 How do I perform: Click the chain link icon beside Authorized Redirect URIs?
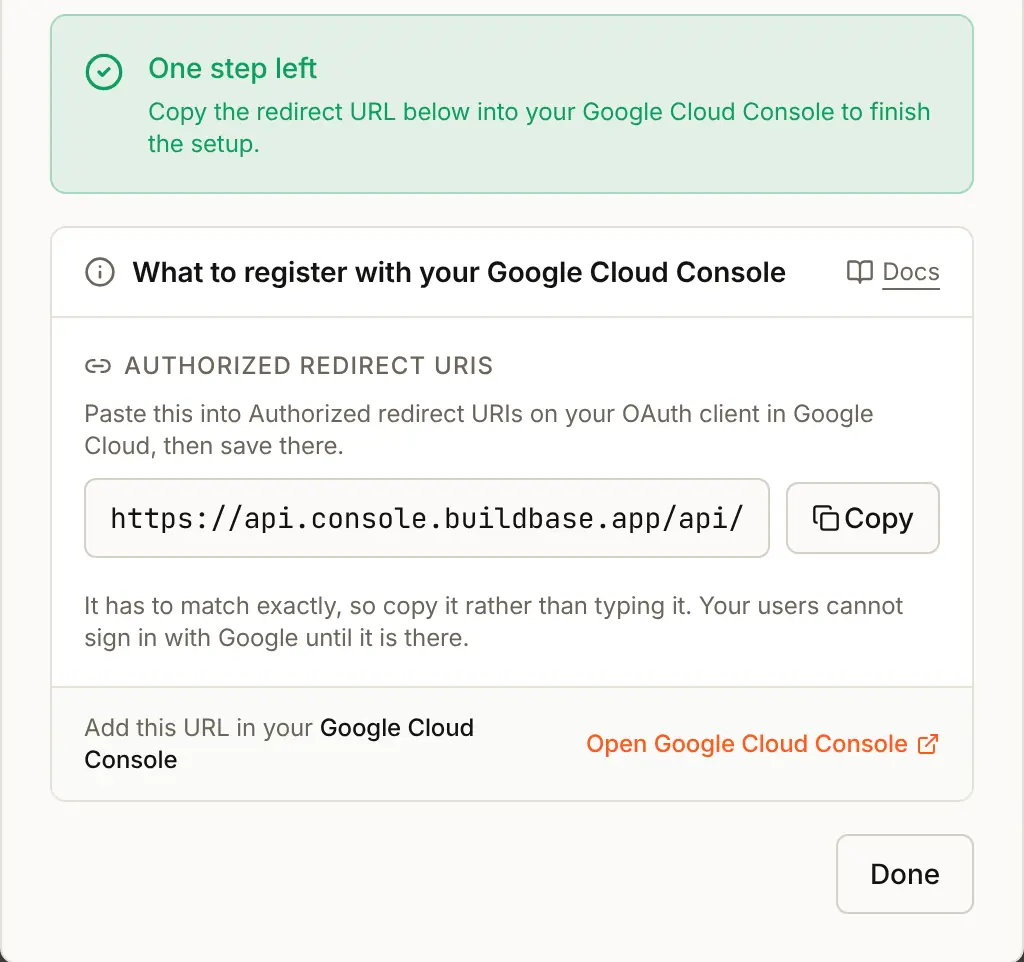[x=98, y=366]
